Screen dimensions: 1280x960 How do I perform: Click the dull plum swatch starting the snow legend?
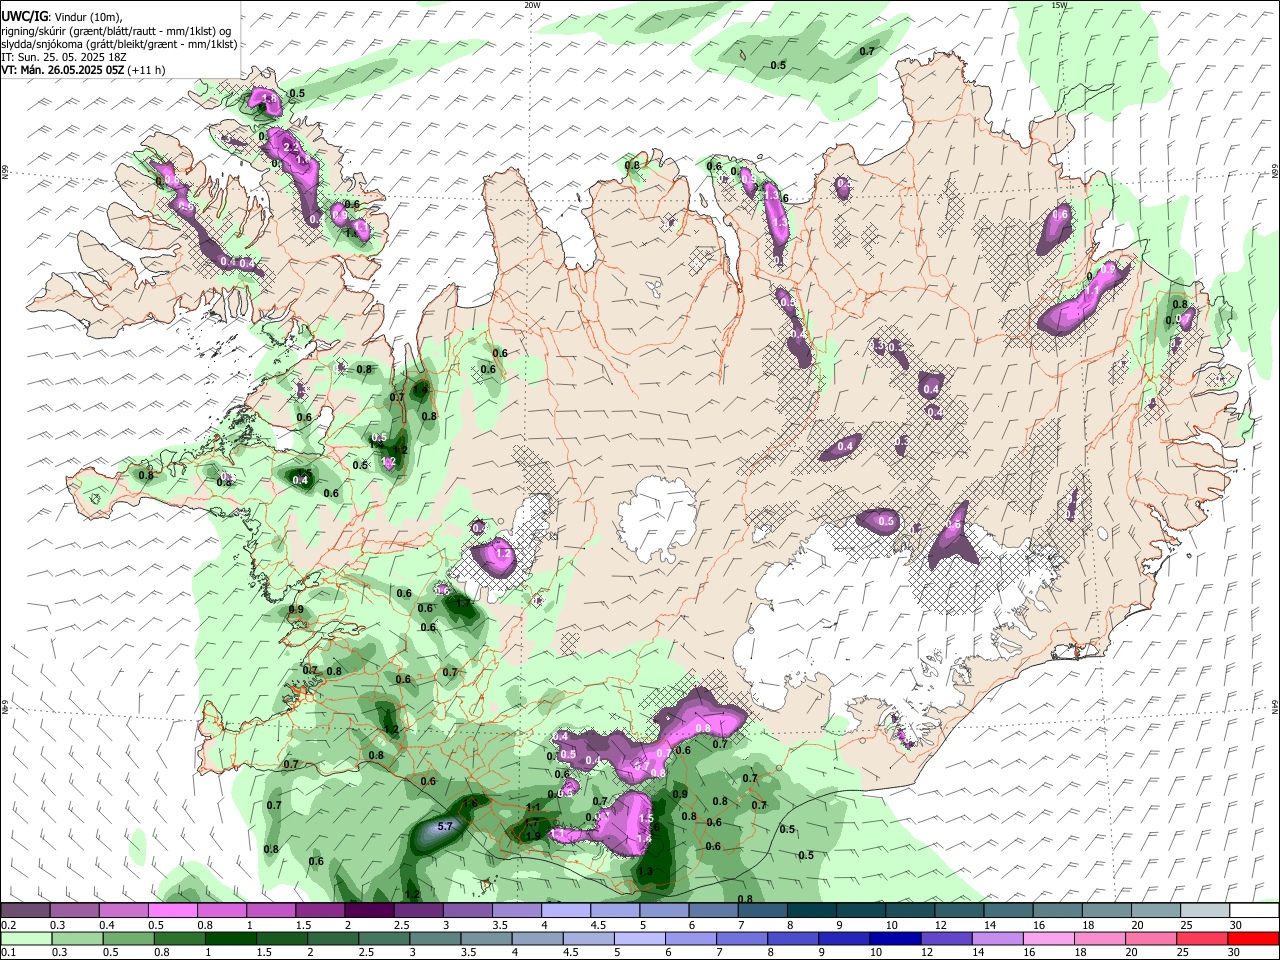tap(25, 911)
